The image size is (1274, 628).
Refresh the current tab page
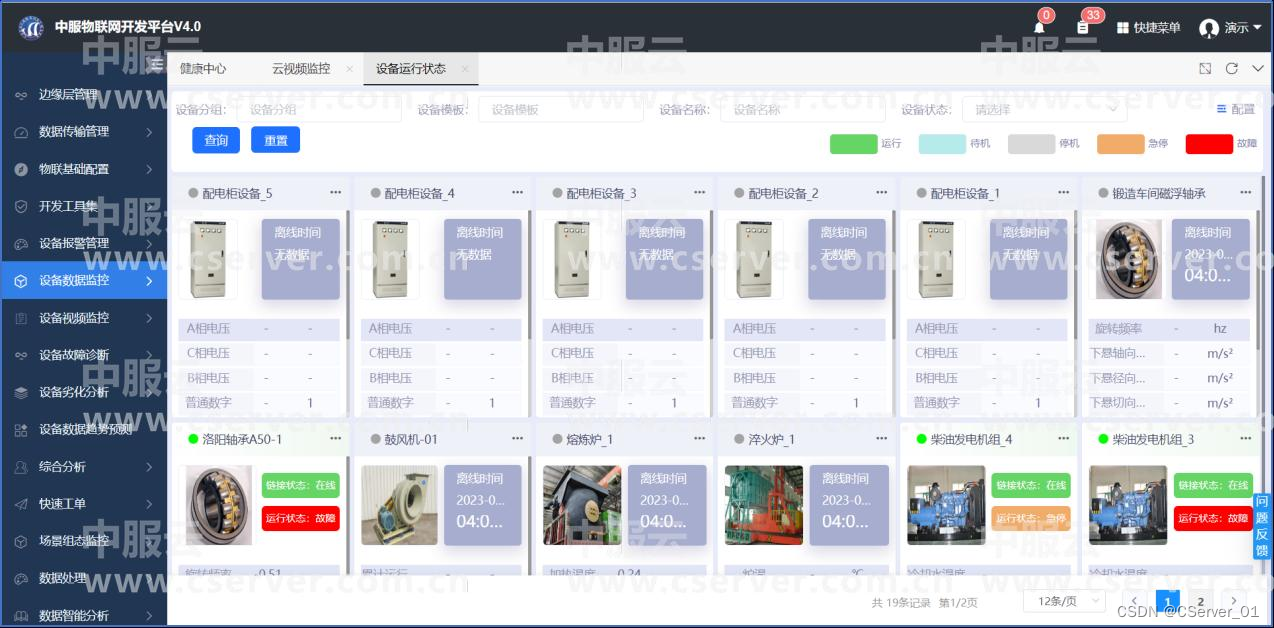[x=1232, y=68]
